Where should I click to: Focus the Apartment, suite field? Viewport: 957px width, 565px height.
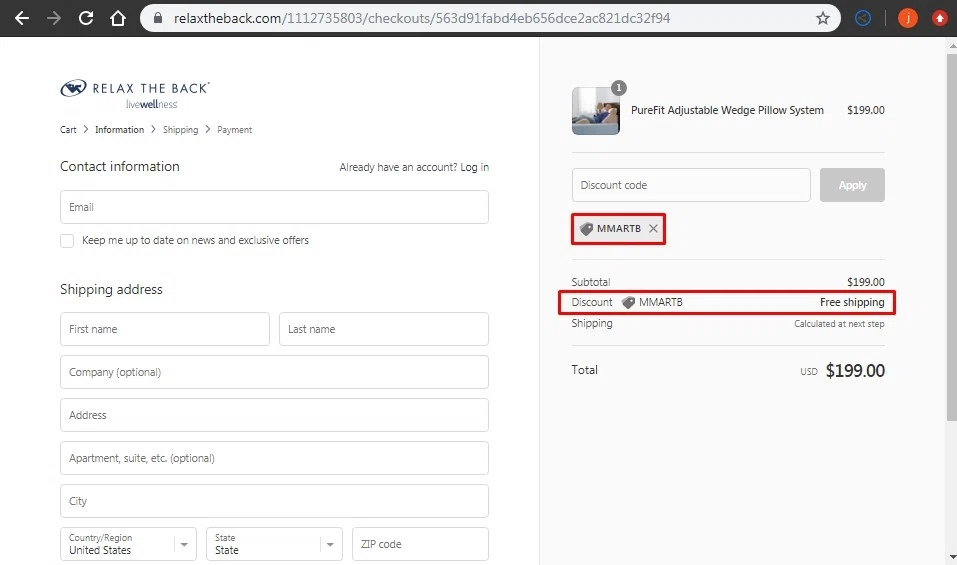(x=274, y=458)
